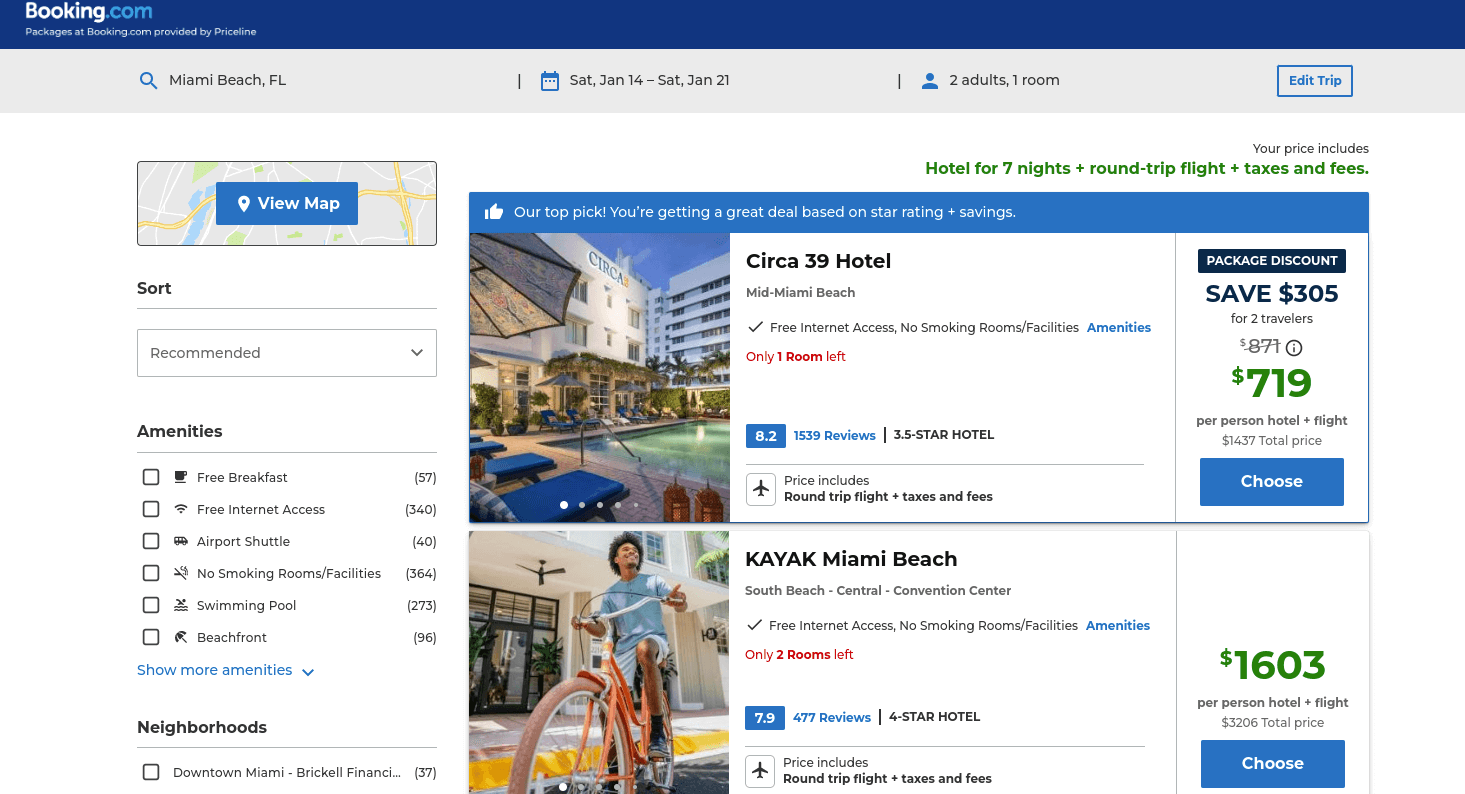The image size is (1465, 794).
Task: Click the $719 per person price
Action: 1272,383
